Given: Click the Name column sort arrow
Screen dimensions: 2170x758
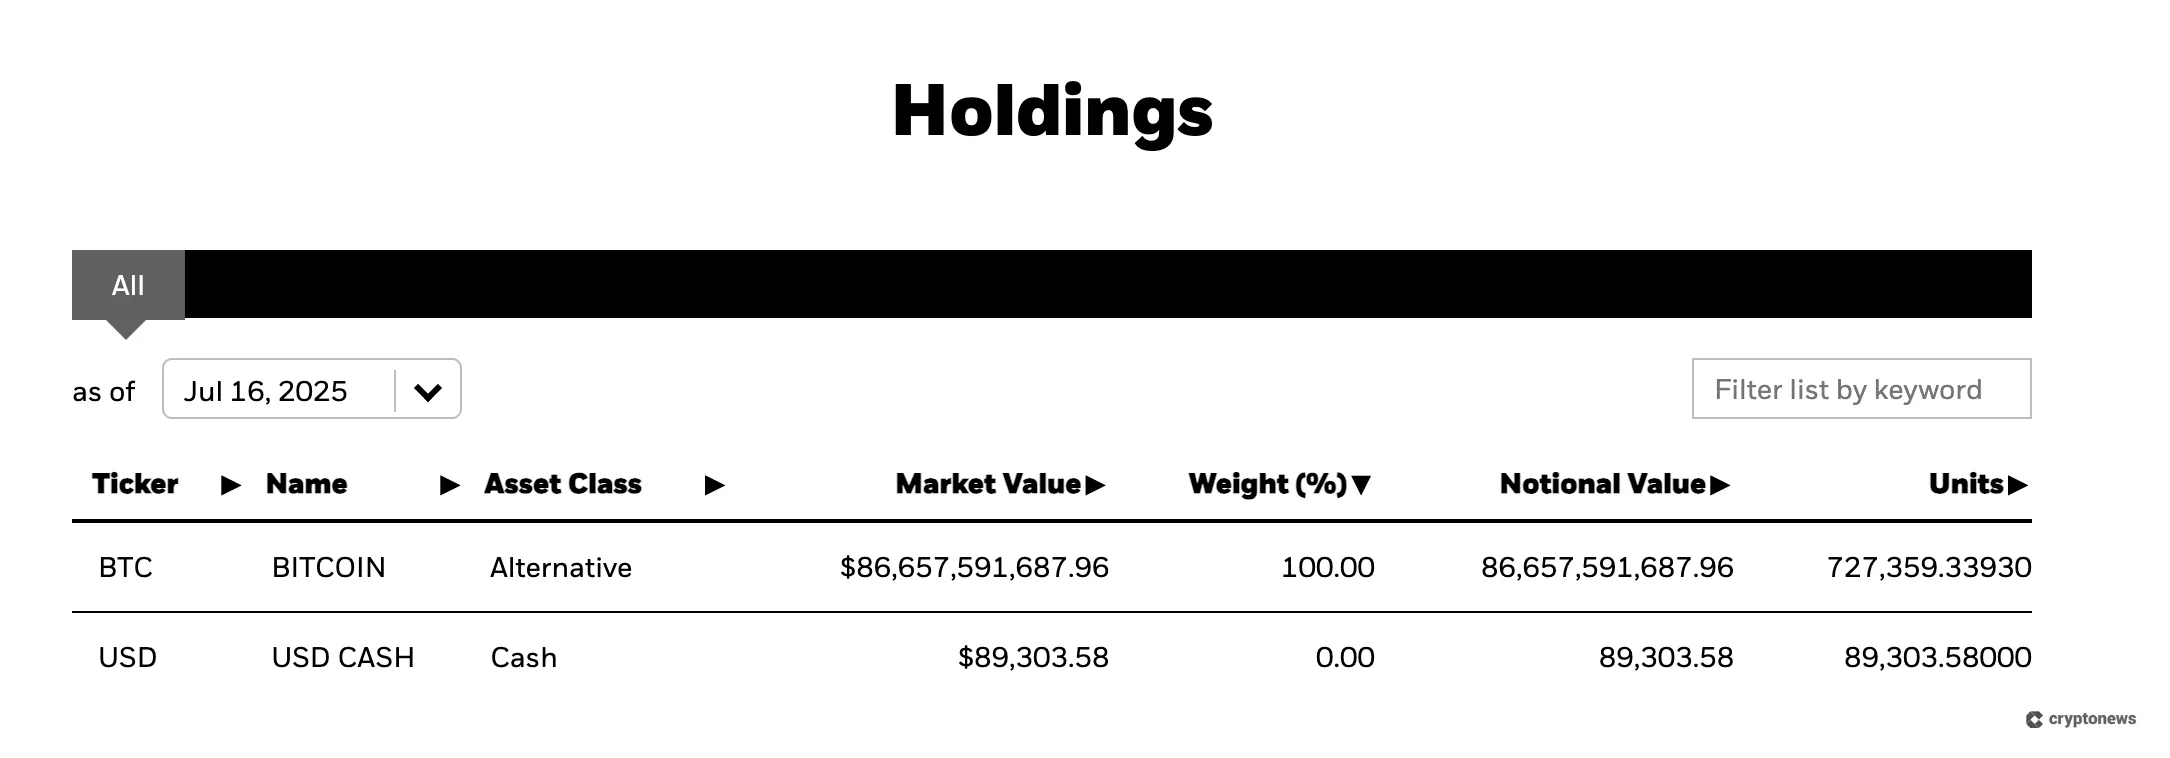Looking at the screenshot, I should 449,486.
